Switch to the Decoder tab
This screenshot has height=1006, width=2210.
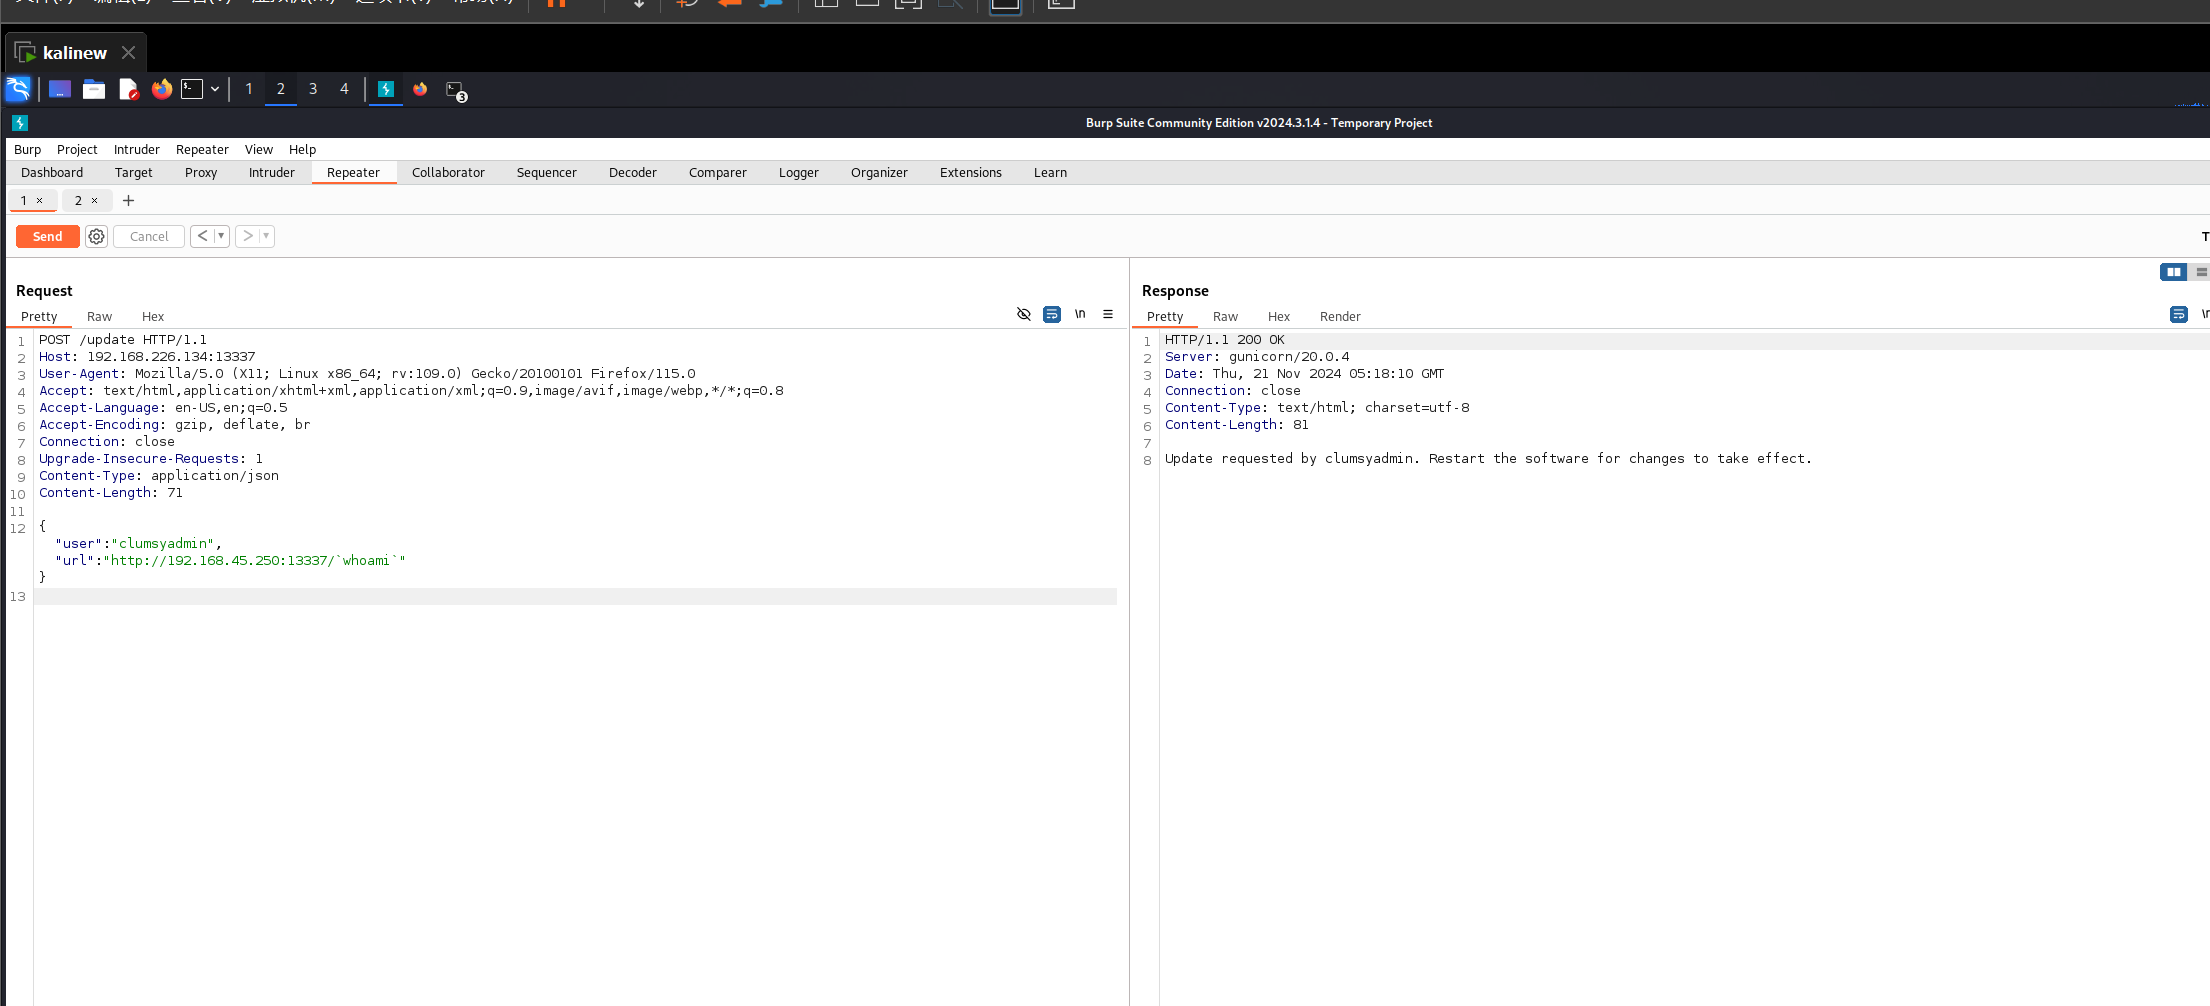633,172
